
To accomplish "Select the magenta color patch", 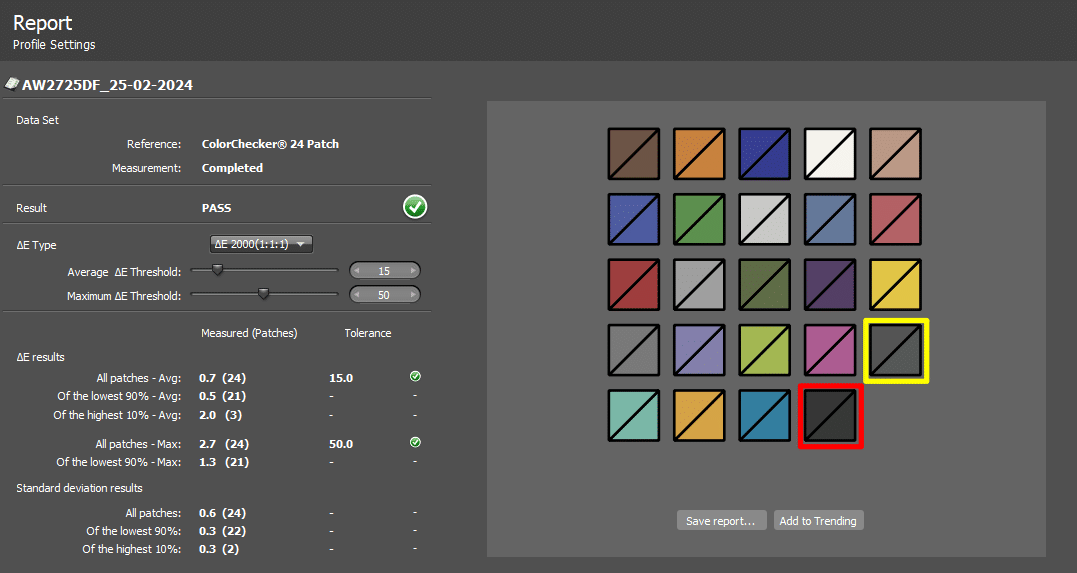I will pyautogui.click(x=830, y=350).
